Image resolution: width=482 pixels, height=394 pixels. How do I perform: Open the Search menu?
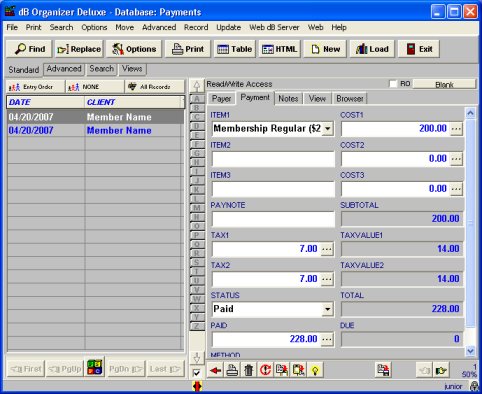61,27
